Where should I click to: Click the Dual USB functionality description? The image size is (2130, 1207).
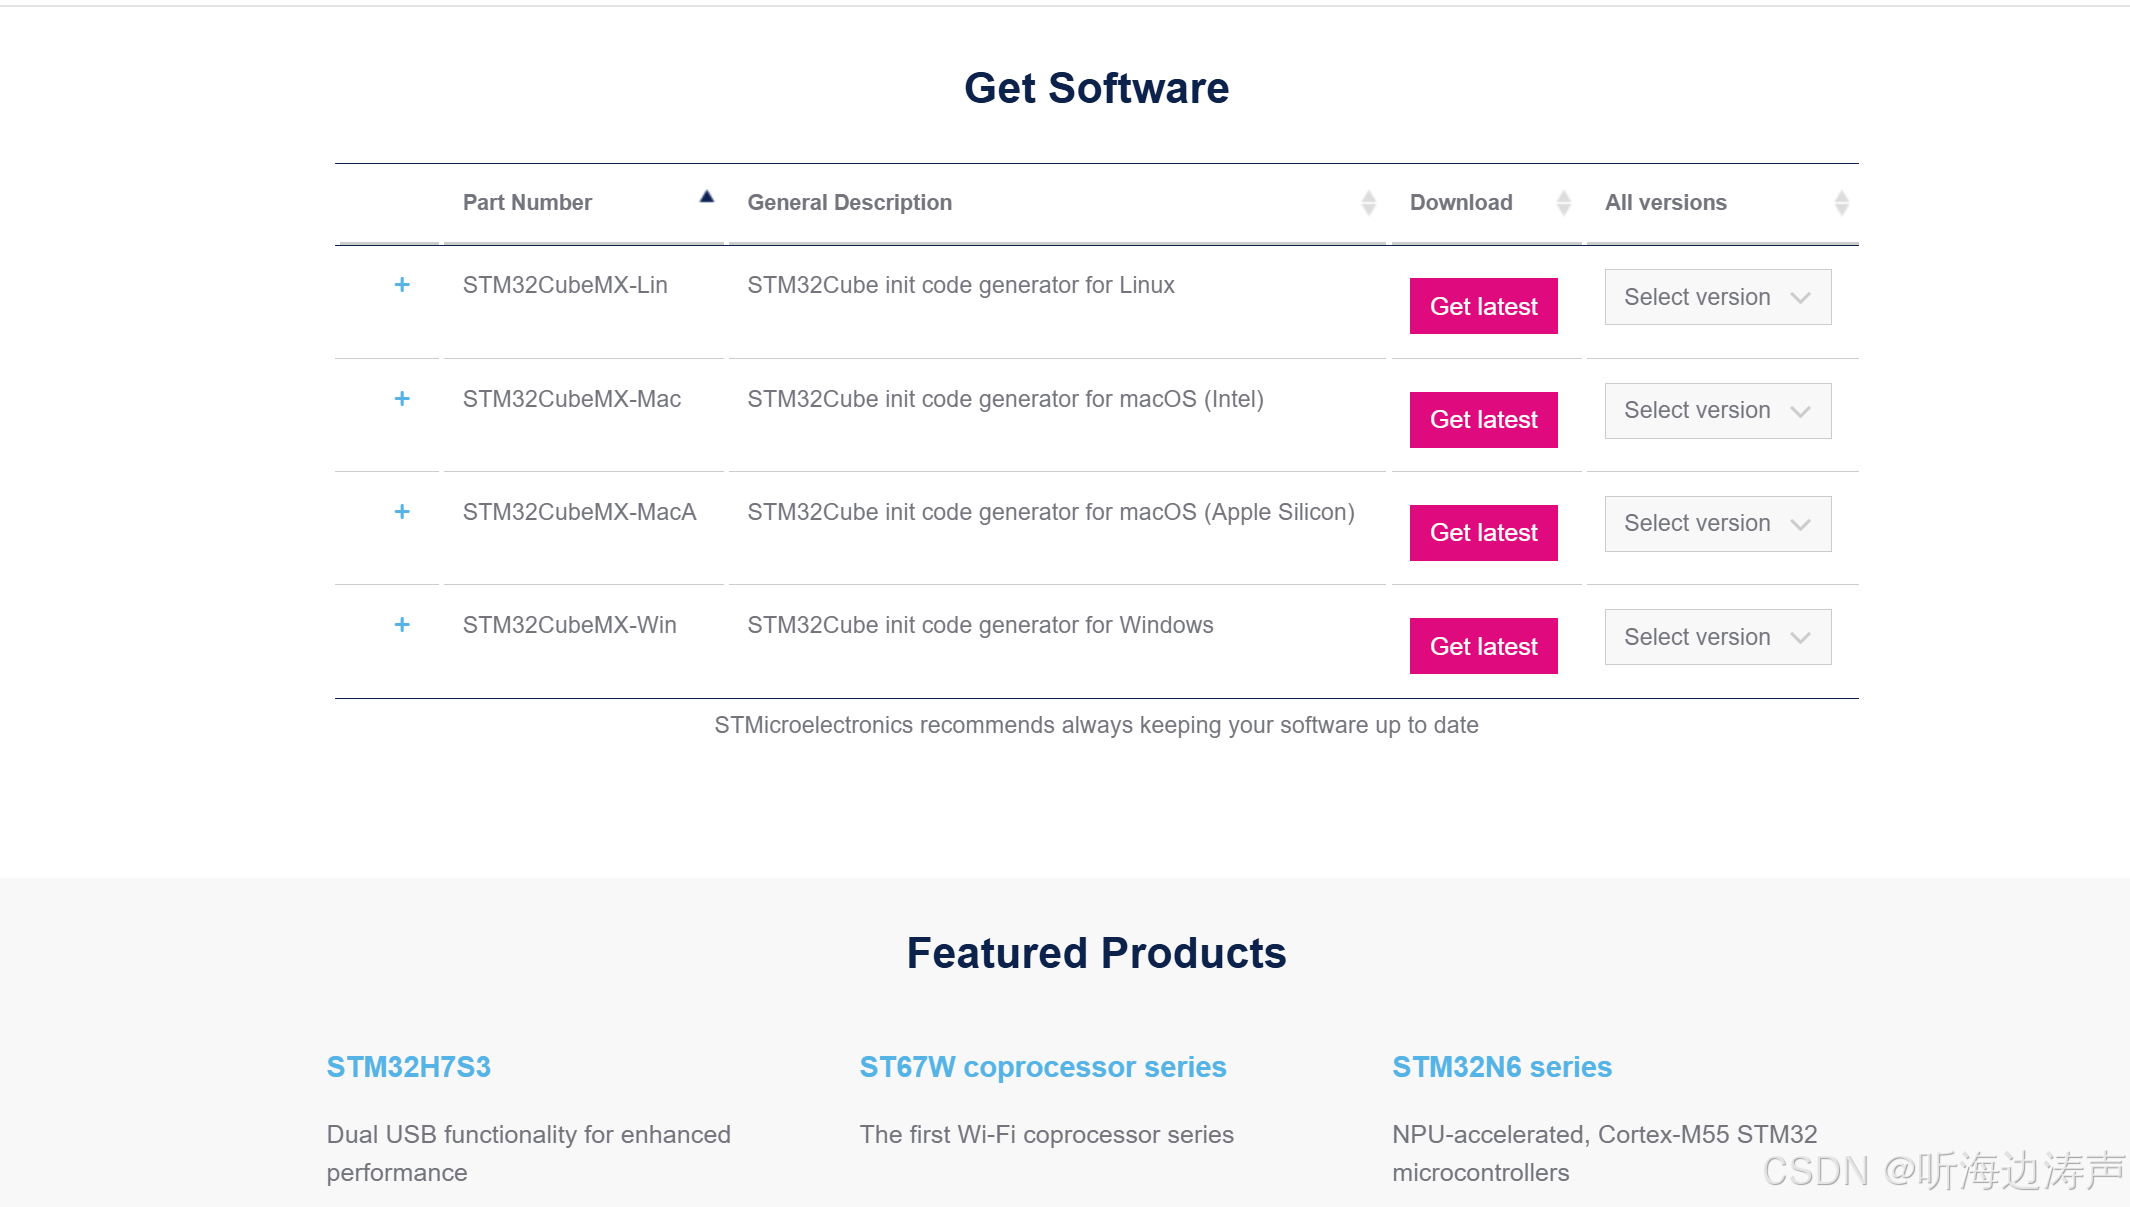point(529,1154)
